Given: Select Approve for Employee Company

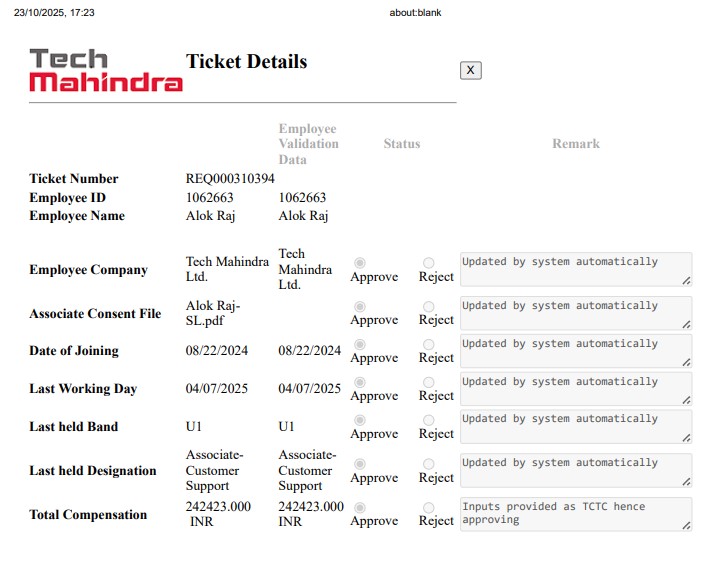Looking at the screenshot, I should [360, 264].
